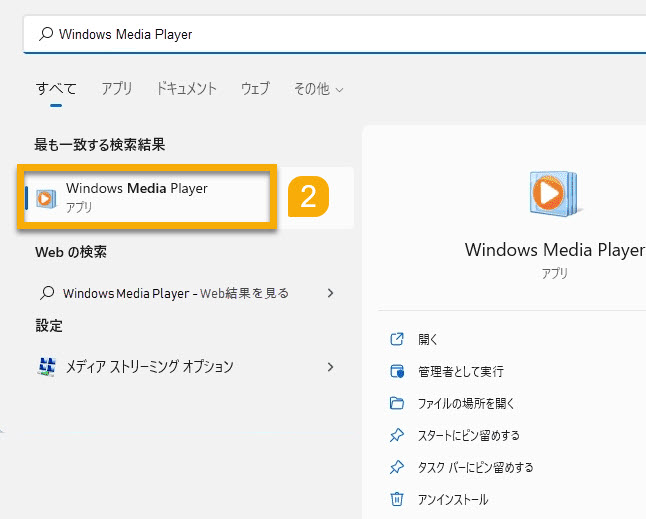Click the pin icon for タスク バーにピン留めする

tap(397, 467)
